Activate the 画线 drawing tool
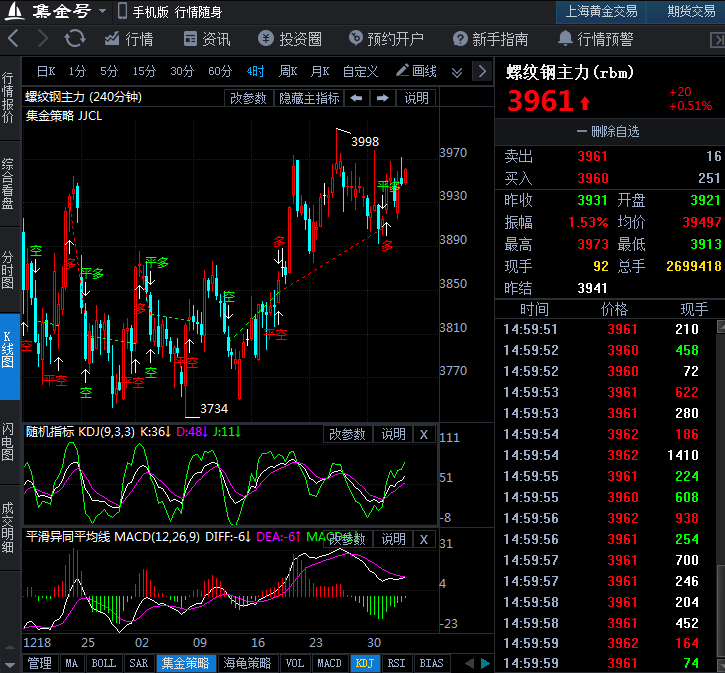Screen dimensions: 725x673 click(416, 71)
